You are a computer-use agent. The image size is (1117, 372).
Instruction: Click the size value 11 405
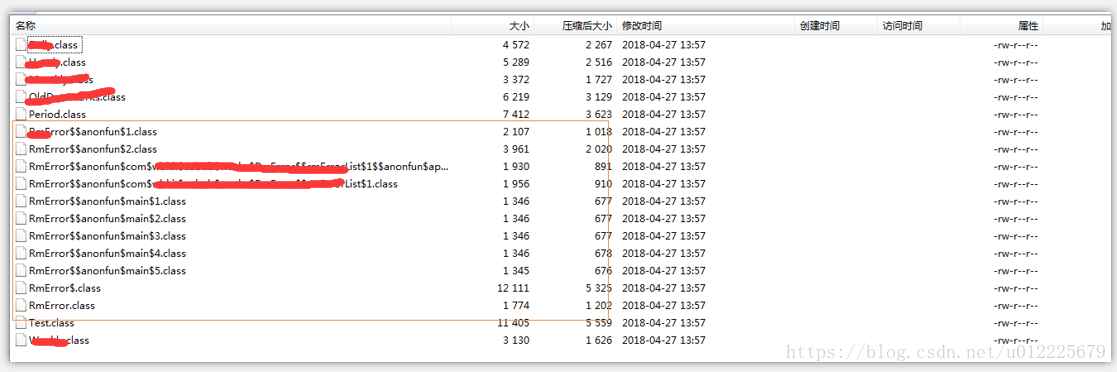513,323
